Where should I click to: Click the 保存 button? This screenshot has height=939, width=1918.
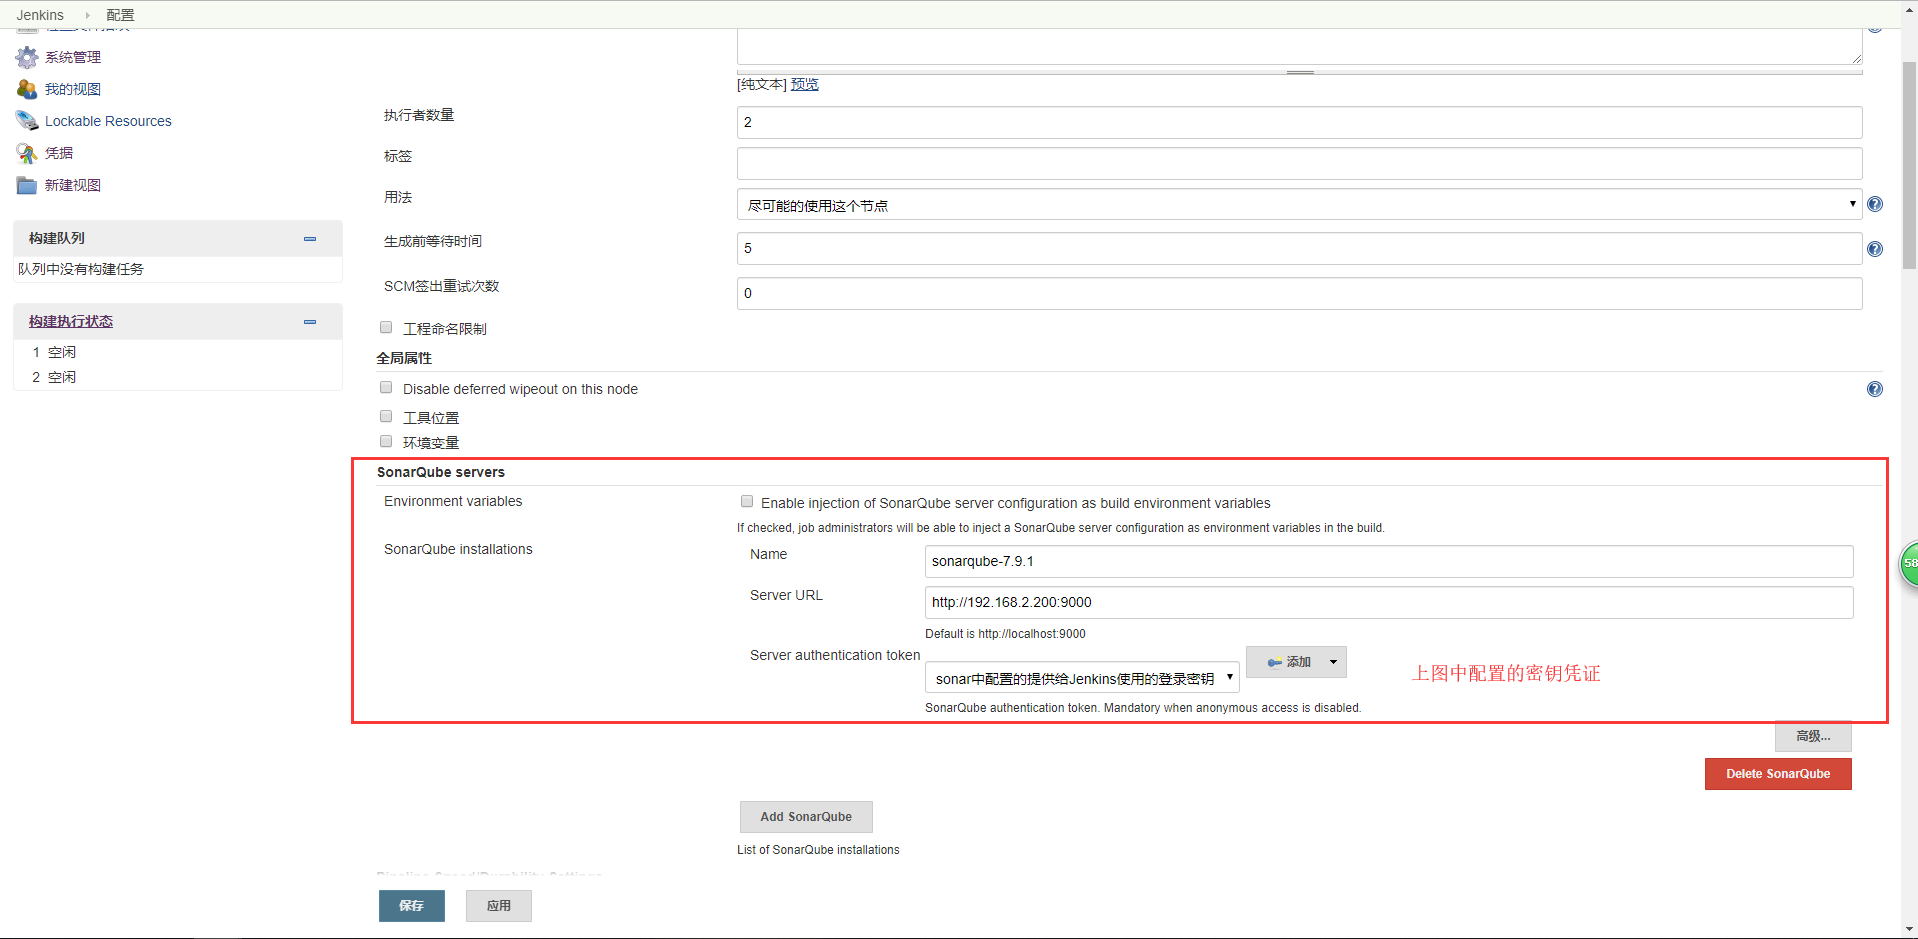coord(411,906)
